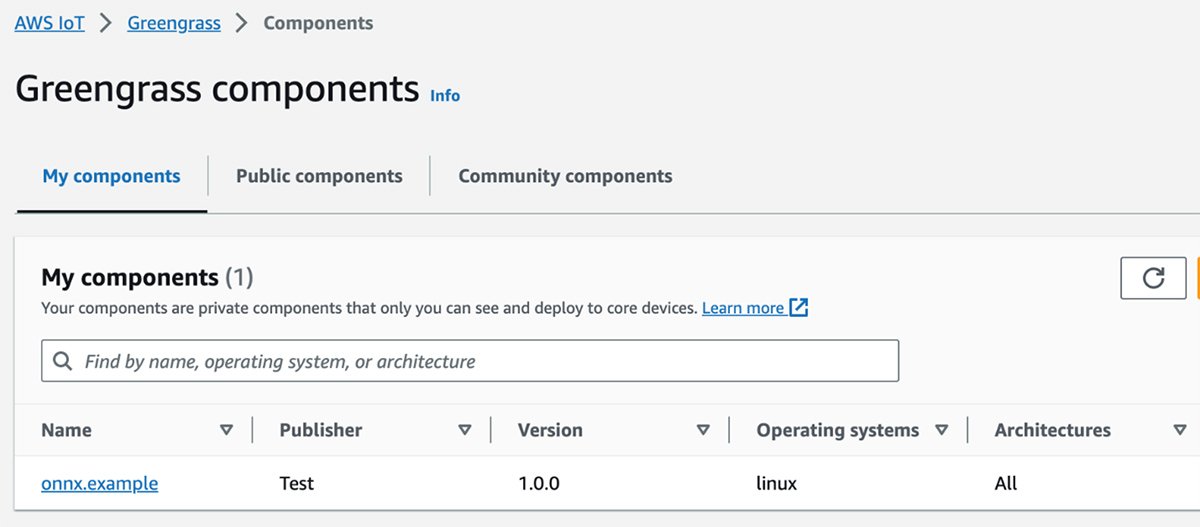Click the Components breadcrumb text

click(318, 23)
